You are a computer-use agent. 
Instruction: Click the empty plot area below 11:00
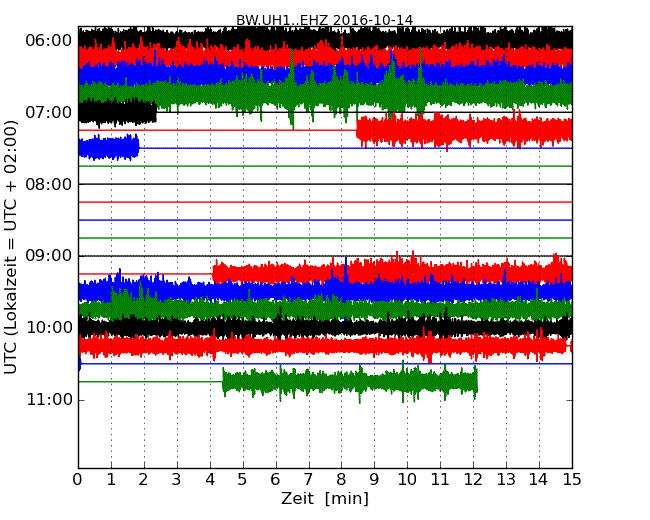(325, 435)
